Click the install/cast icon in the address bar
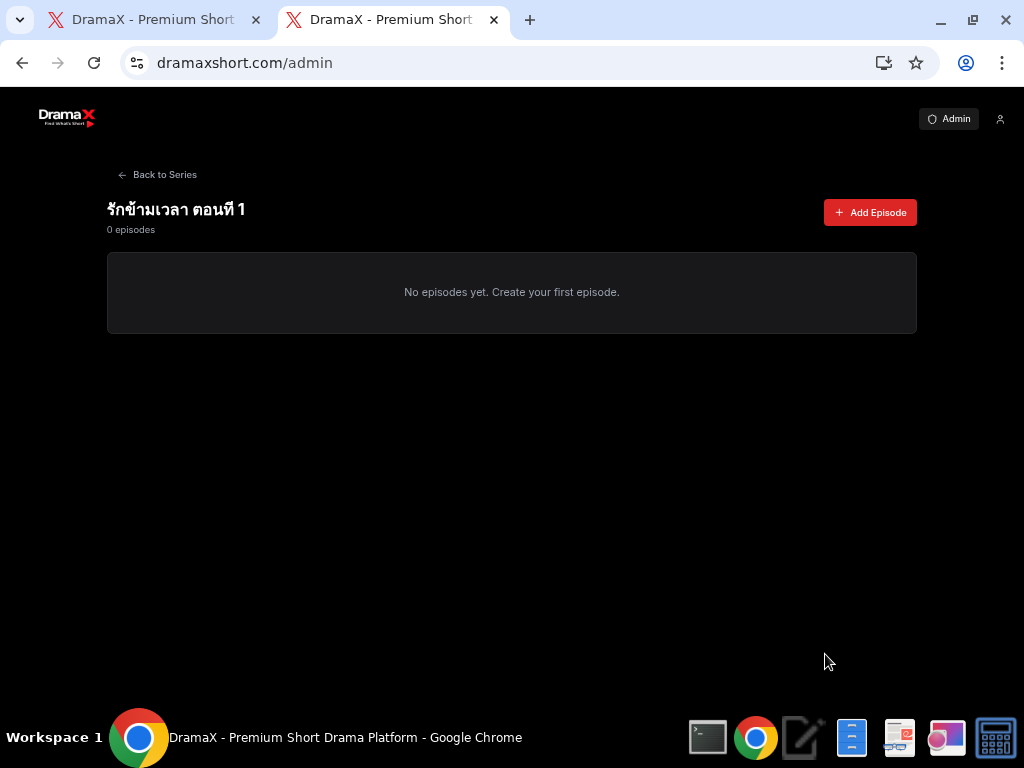Image resolution: width=1024 pixels, height=768 pixels. 883,62
